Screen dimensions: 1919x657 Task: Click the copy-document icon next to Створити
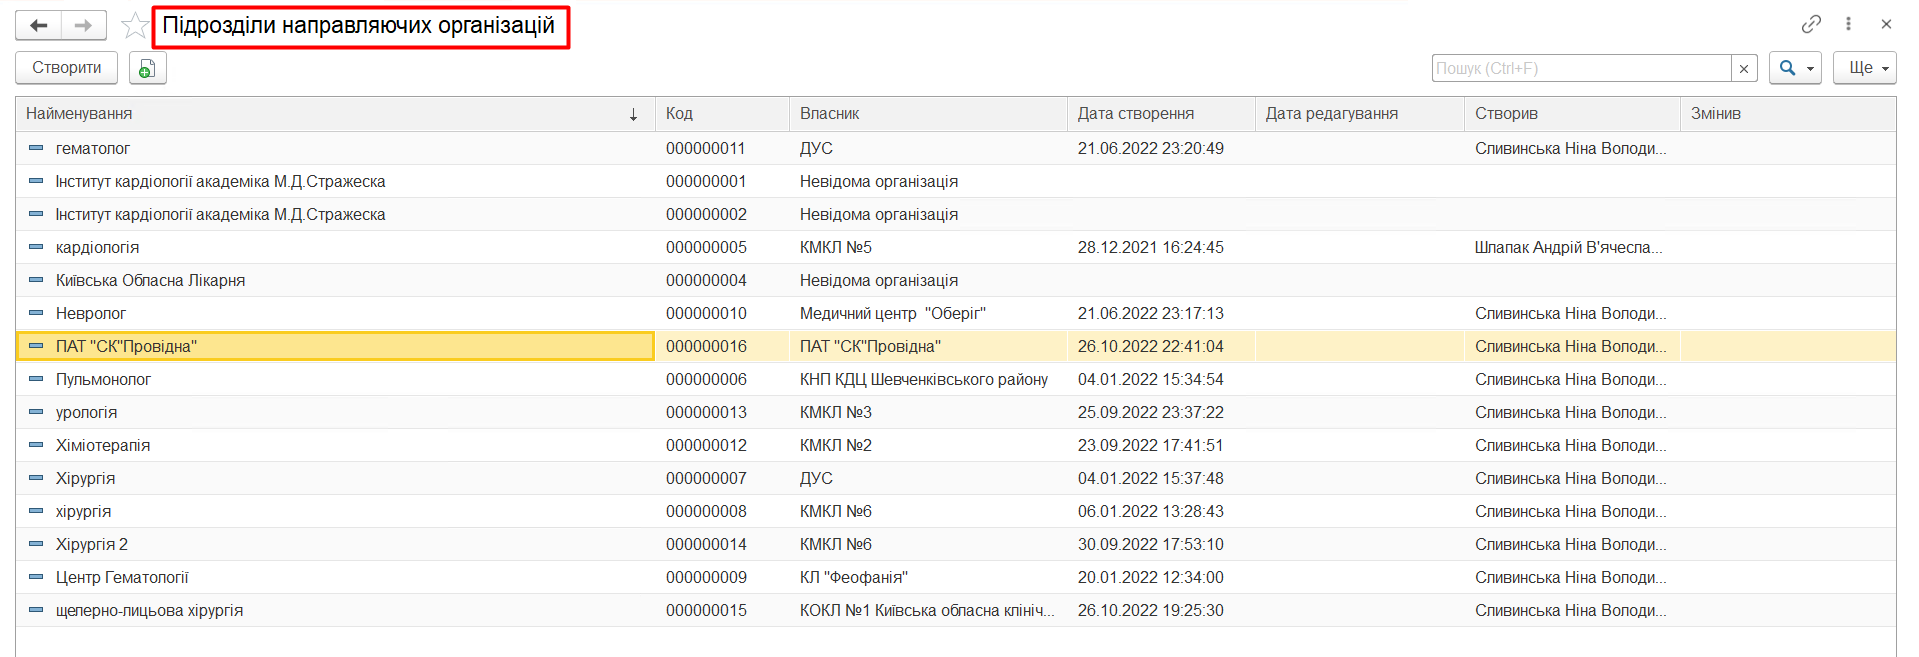click(147, 68)
